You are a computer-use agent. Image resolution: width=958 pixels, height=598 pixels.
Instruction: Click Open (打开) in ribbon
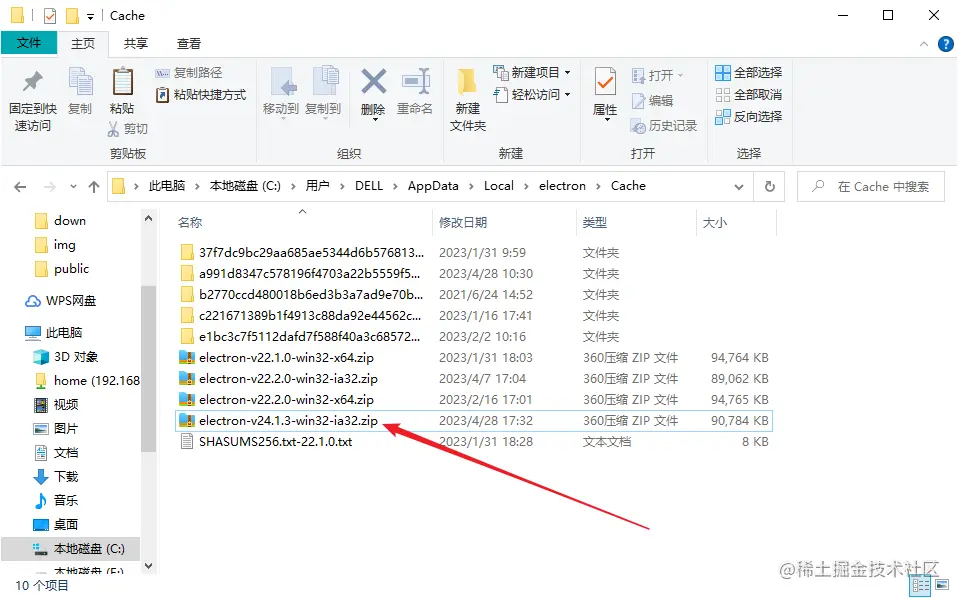657,76
